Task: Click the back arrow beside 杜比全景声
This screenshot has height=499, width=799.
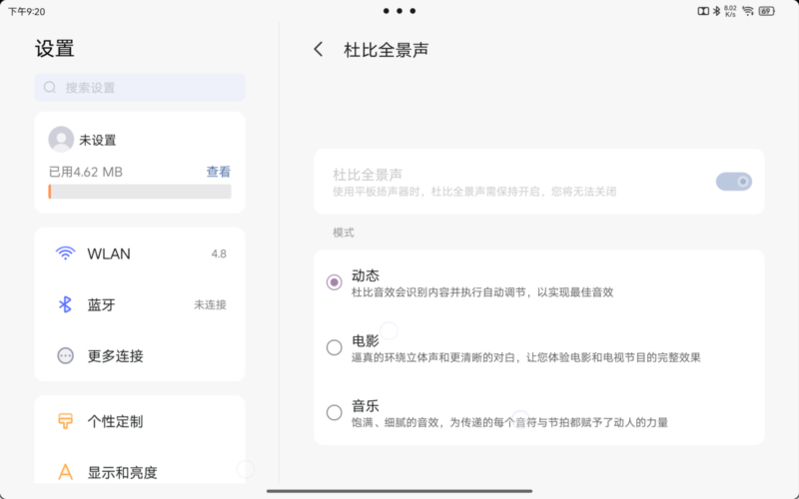Action: click(318, 49)
